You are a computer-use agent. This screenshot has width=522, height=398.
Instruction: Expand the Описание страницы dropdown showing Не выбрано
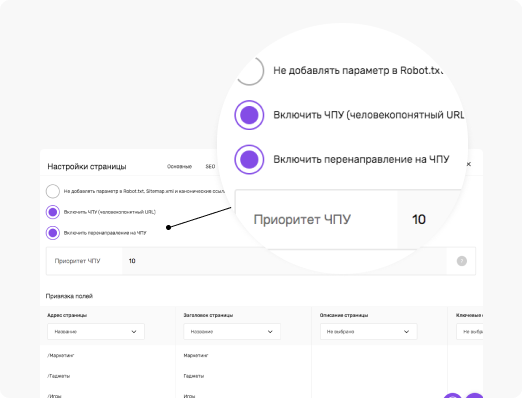[x=368, y=332]
